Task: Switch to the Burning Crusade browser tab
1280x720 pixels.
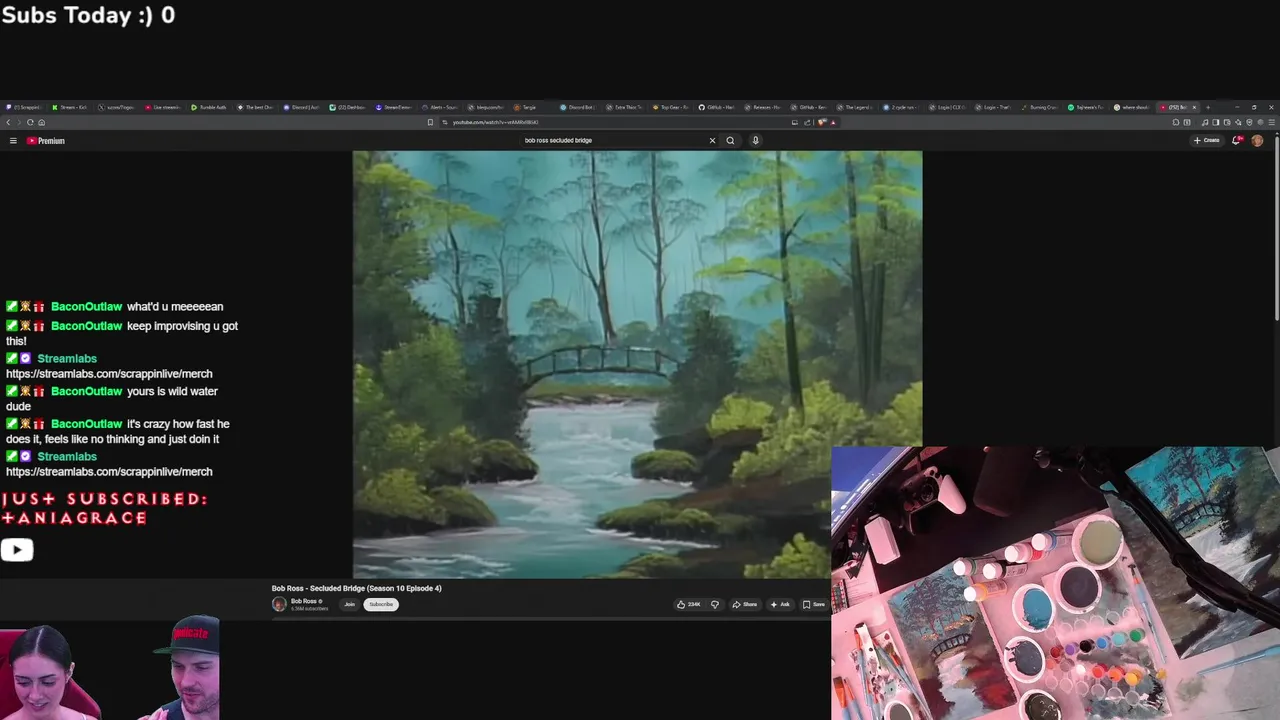Action: point(1040,107)
